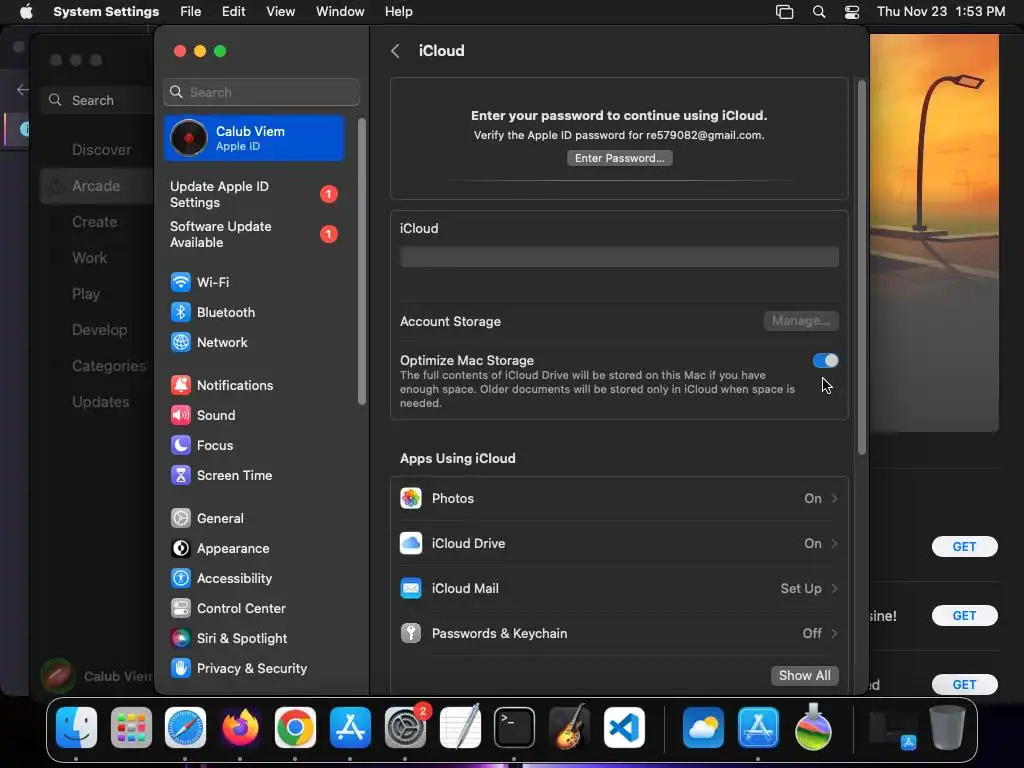Viewport: 1024px width, 768px height.
Task: Open Finder from the Dock
Action: pyautogui.click(x=76, y=728)
